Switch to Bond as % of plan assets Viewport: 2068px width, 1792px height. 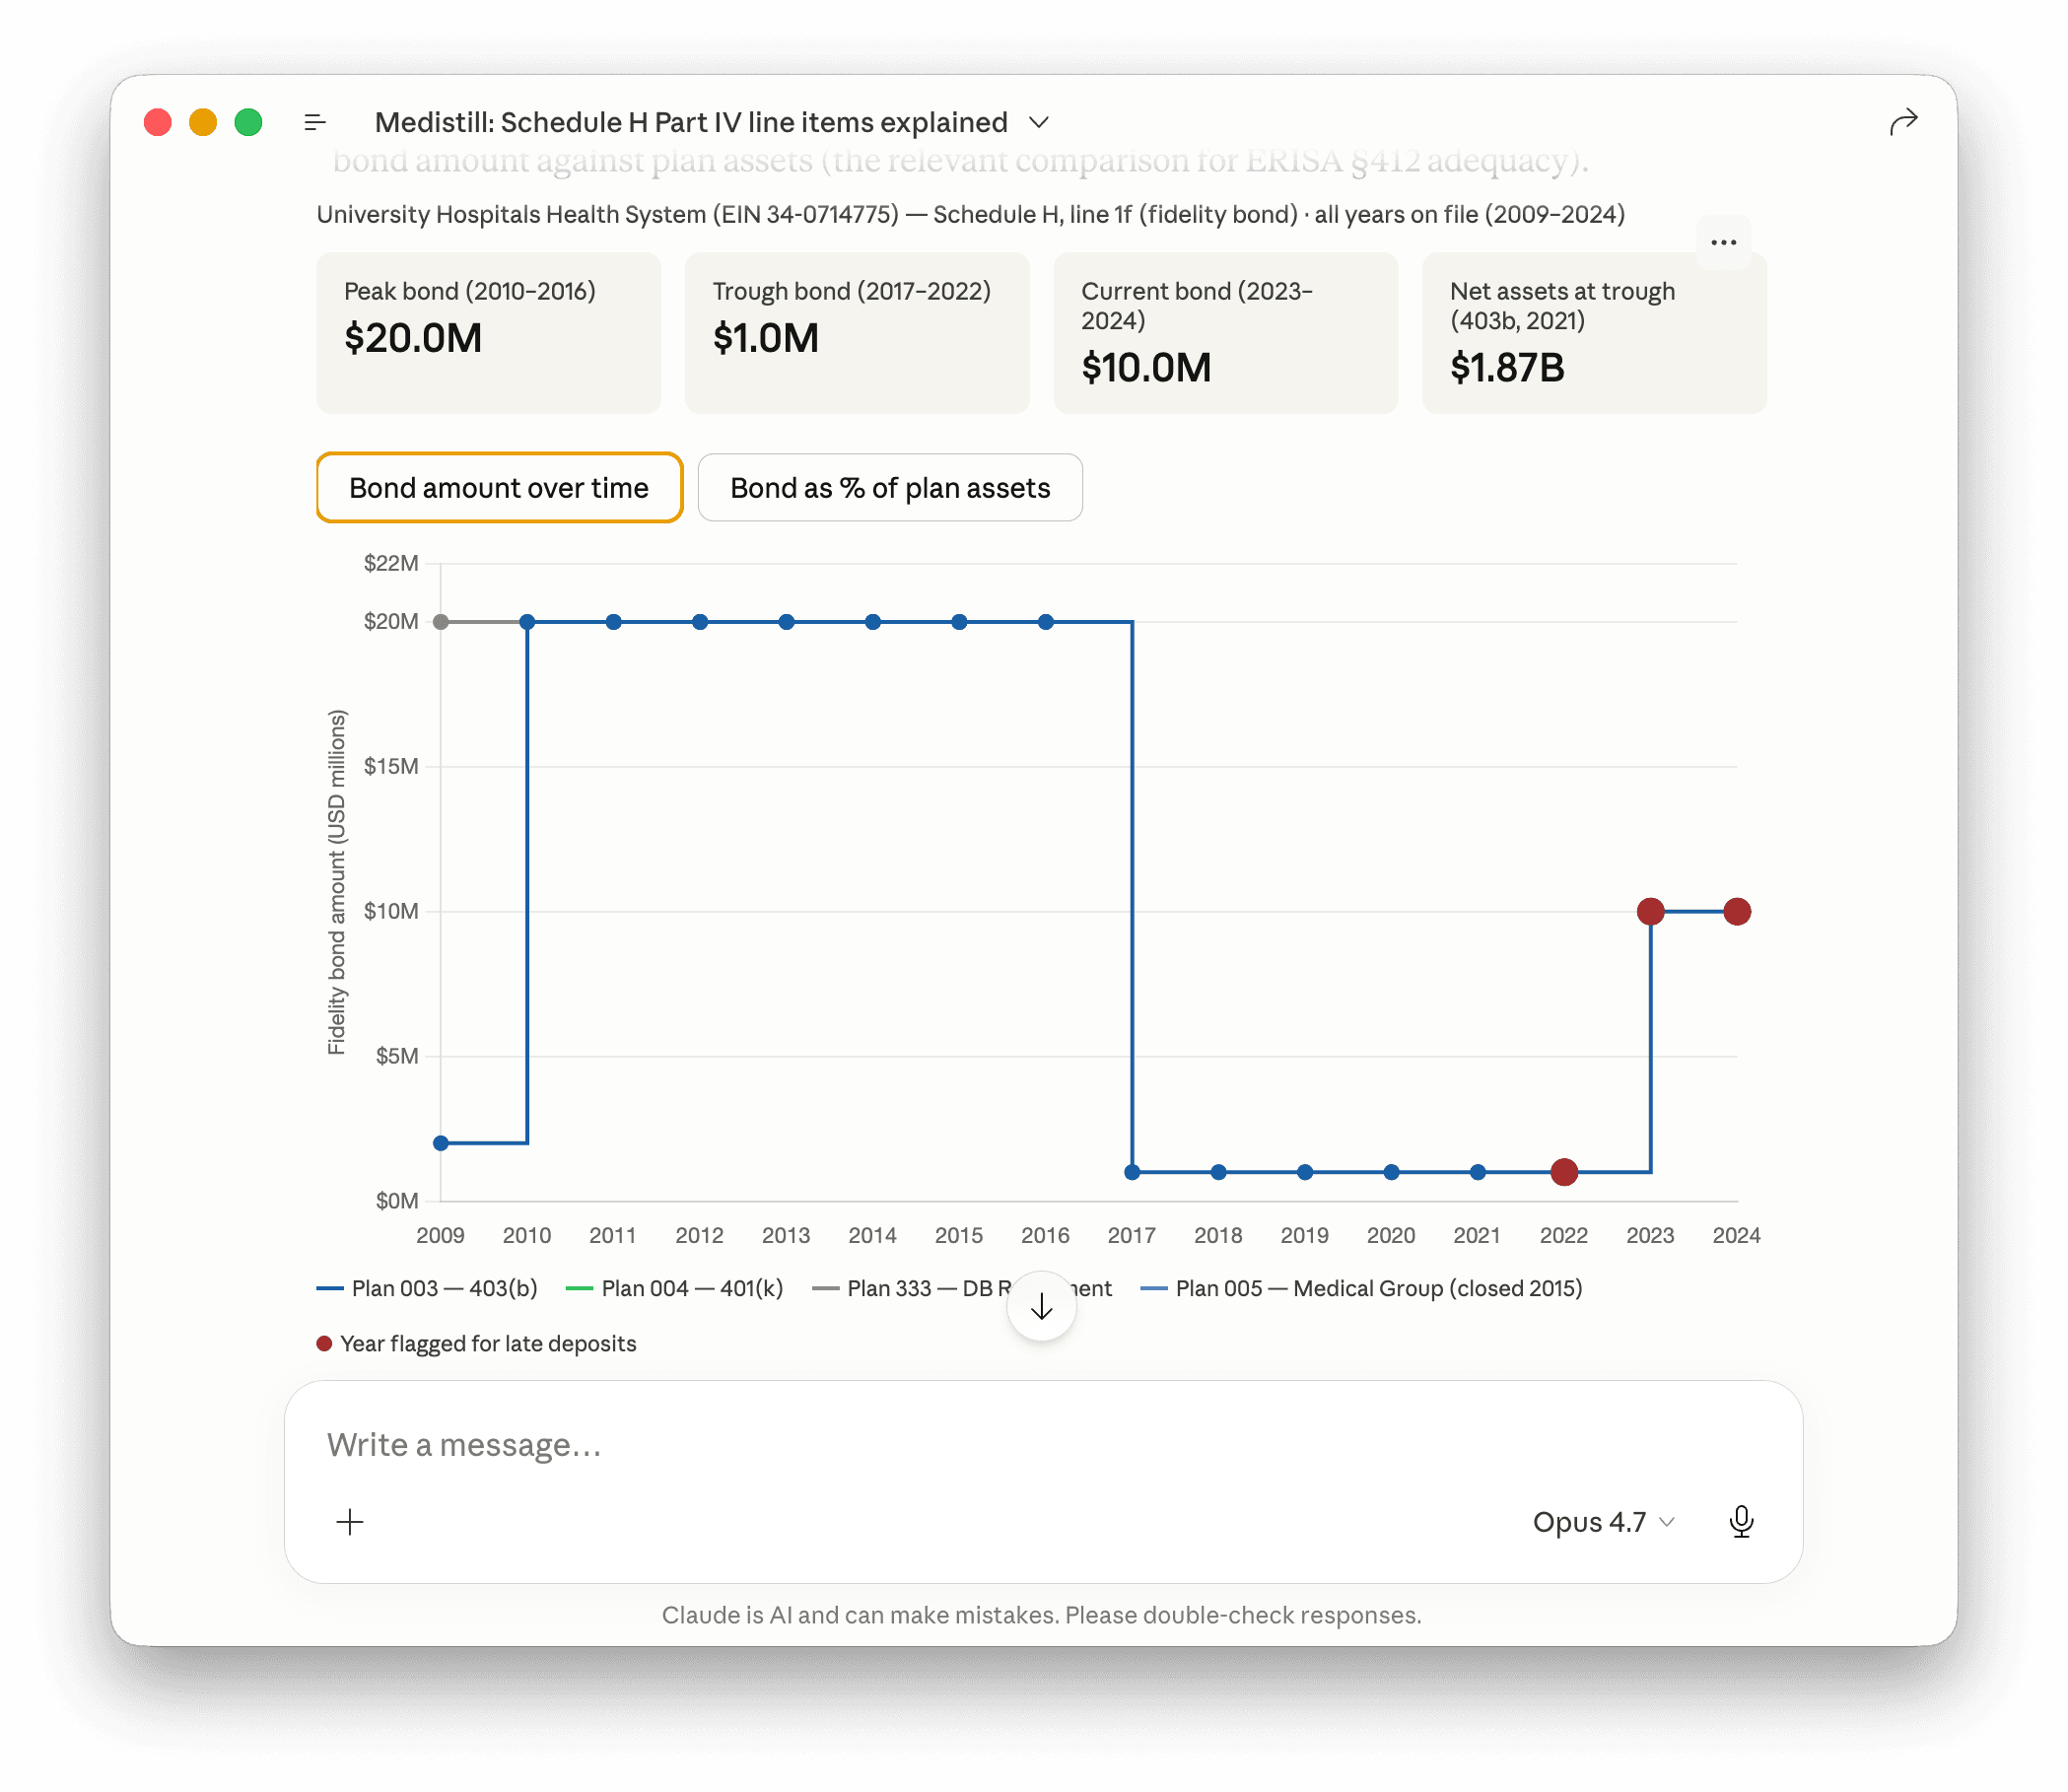[890, 487]
